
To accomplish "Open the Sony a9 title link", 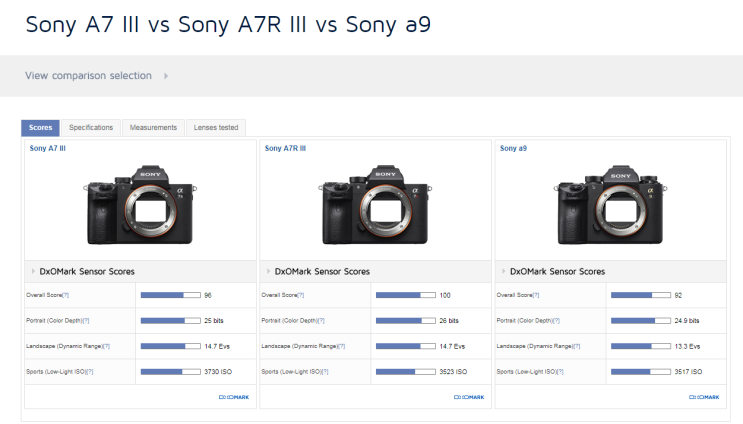I will click(513, 148).
